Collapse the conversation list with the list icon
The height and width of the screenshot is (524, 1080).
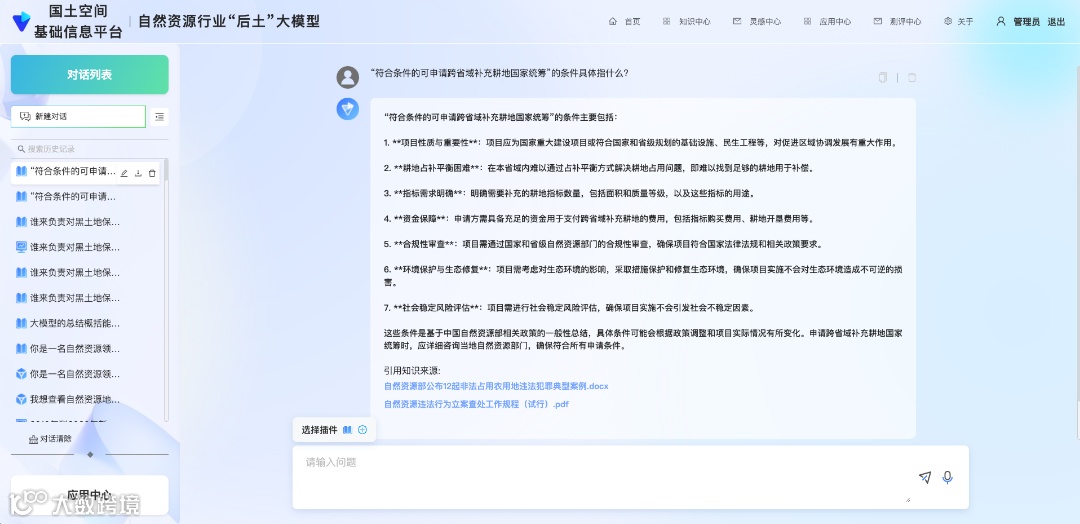[x=160, y=117]
